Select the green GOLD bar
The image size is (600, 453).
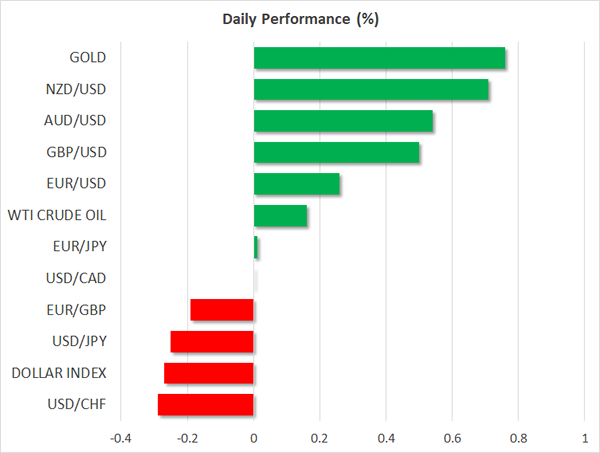(379, 58)
